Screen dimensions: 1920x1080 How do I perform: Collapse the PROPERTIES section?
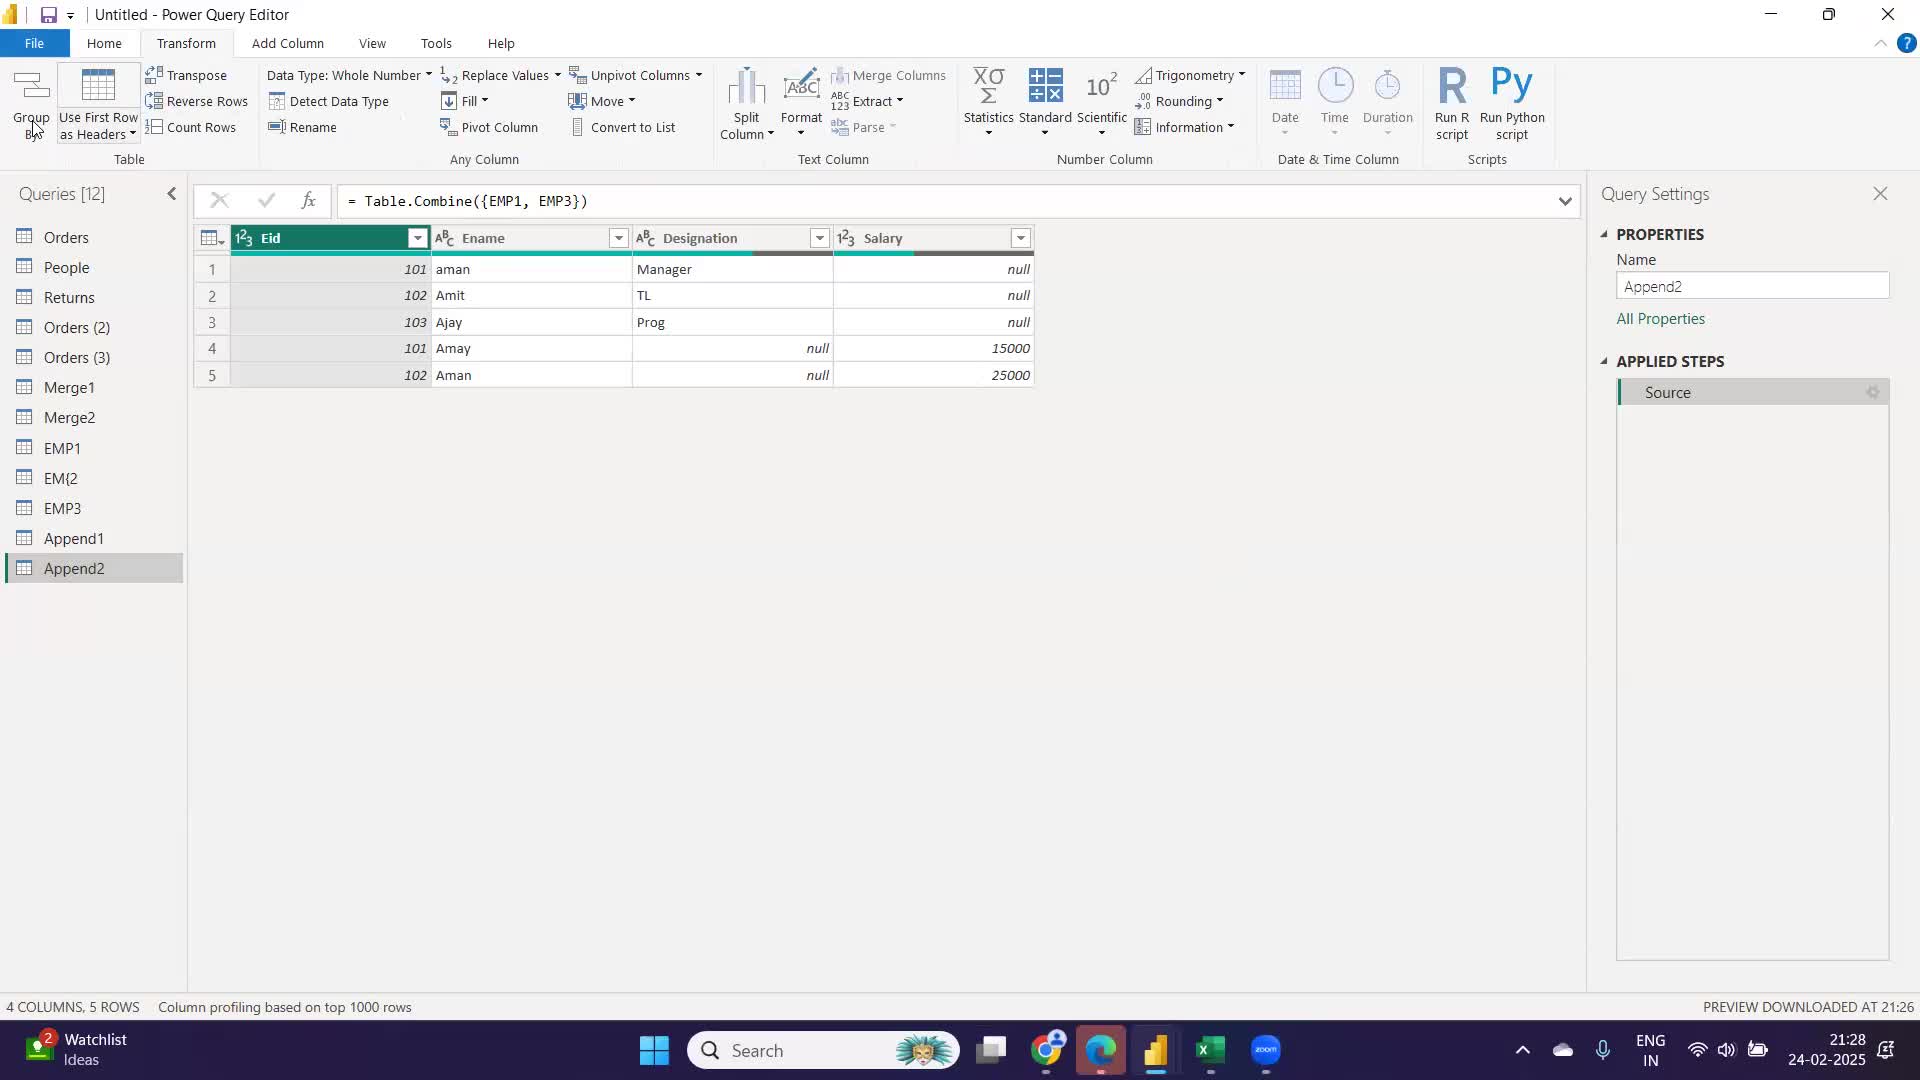(1604, 234)
